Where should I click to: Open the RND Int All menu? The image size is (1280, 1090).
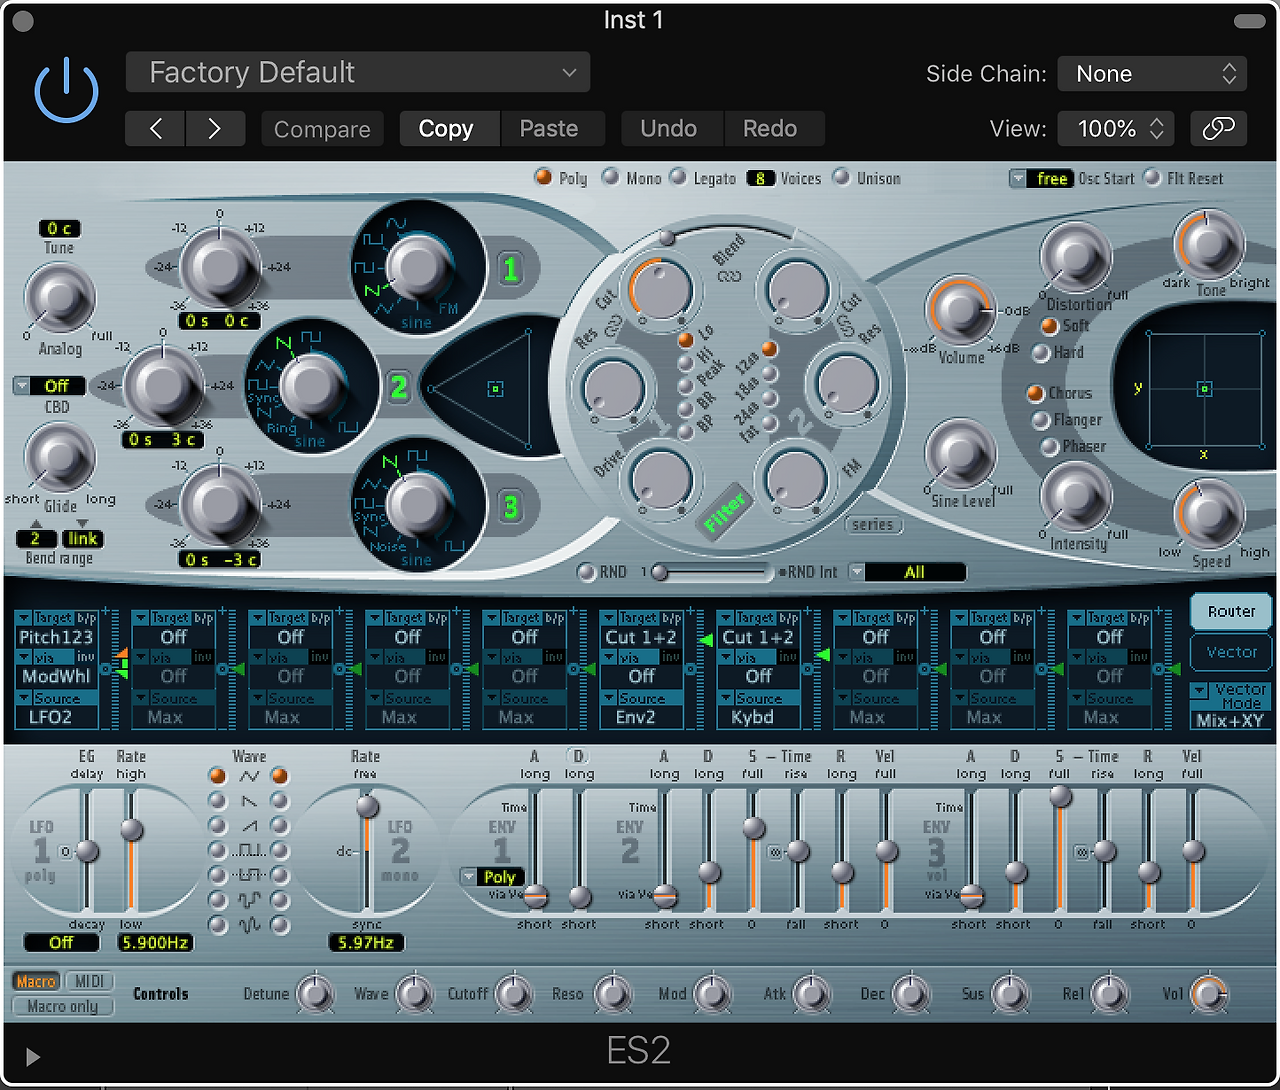907,572
